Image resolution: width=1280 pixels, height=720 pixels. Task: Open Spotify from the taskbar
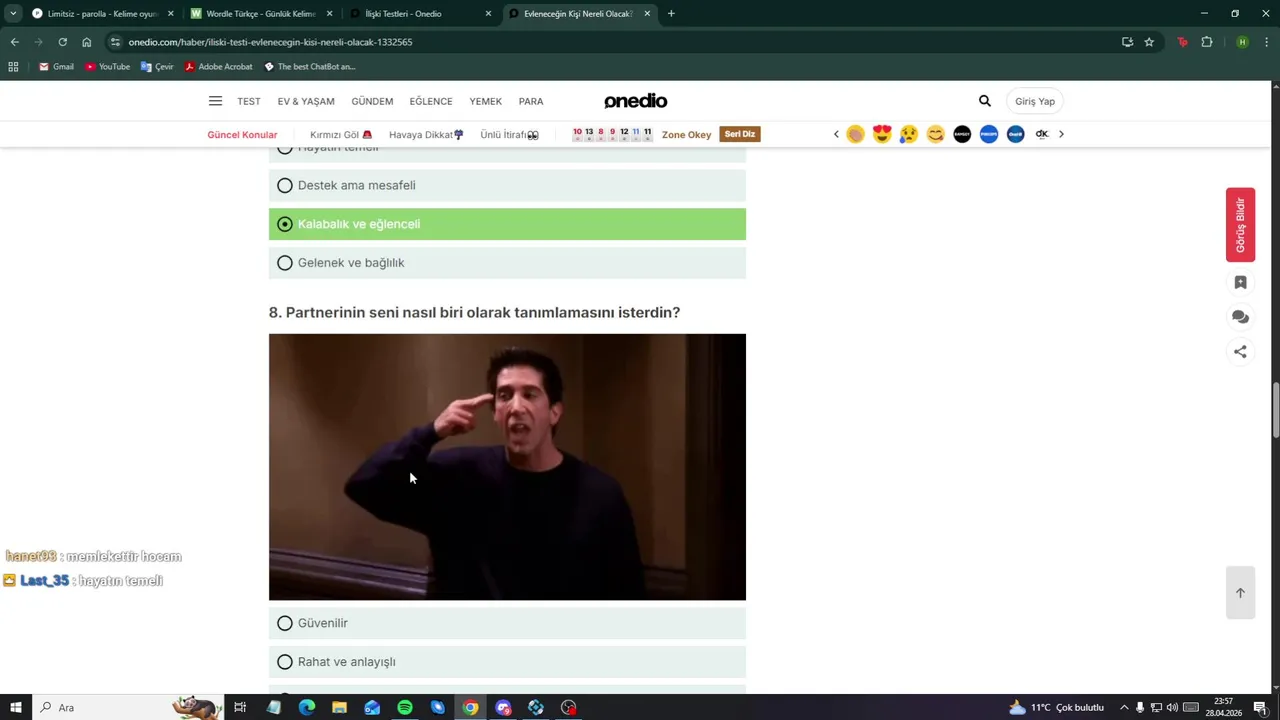(x=405, y=707)
